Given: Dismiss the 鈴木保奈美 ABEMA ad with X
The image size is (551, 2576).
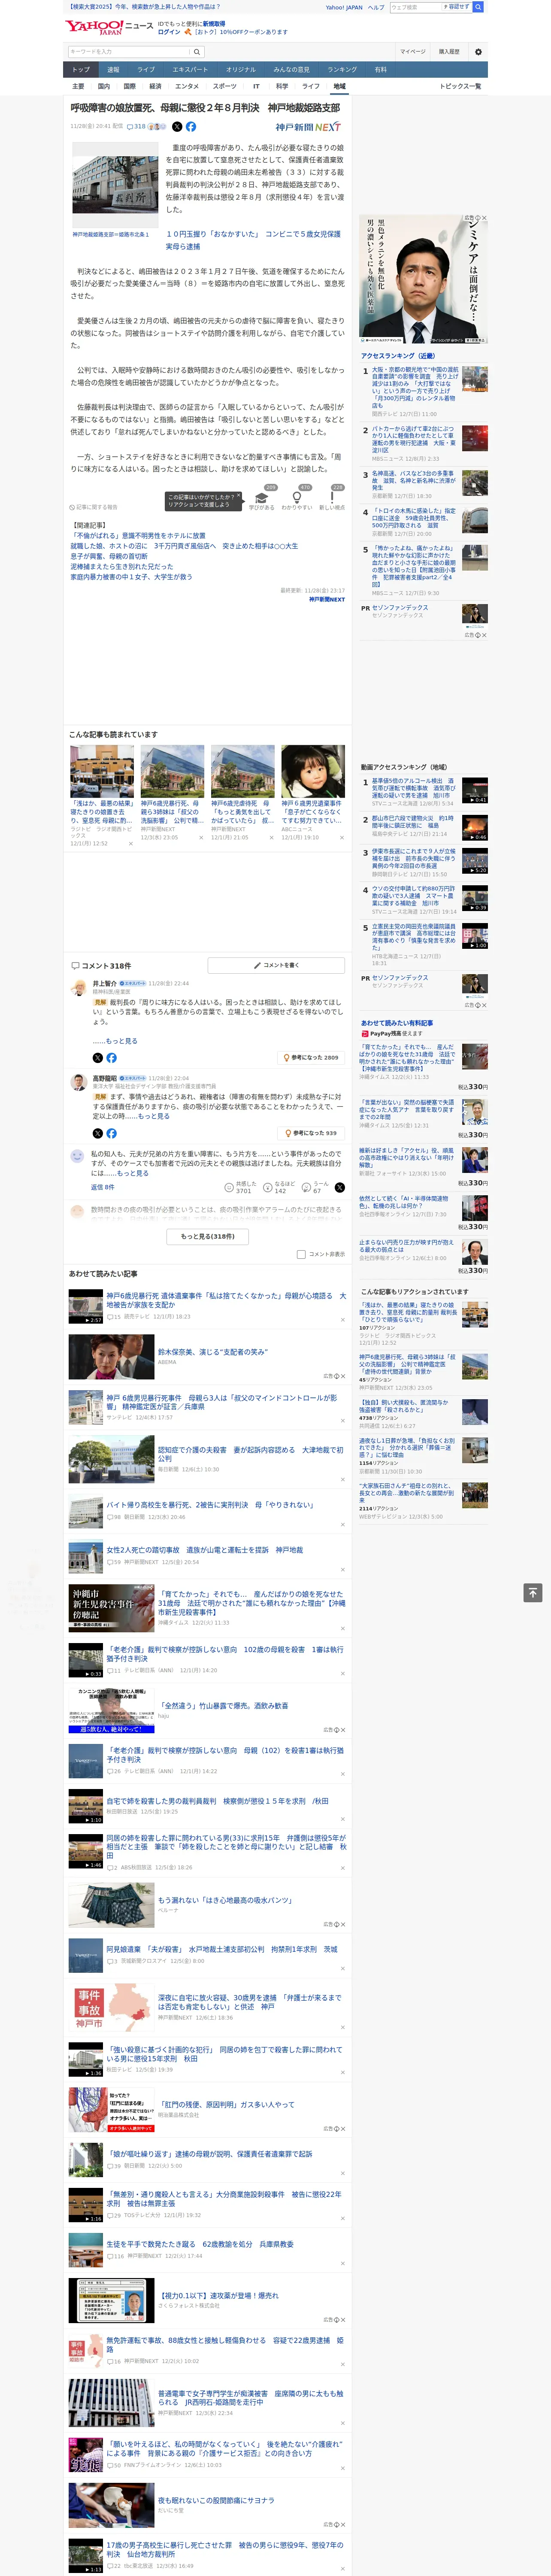Looking at the screenshot, I should 343,1376.
